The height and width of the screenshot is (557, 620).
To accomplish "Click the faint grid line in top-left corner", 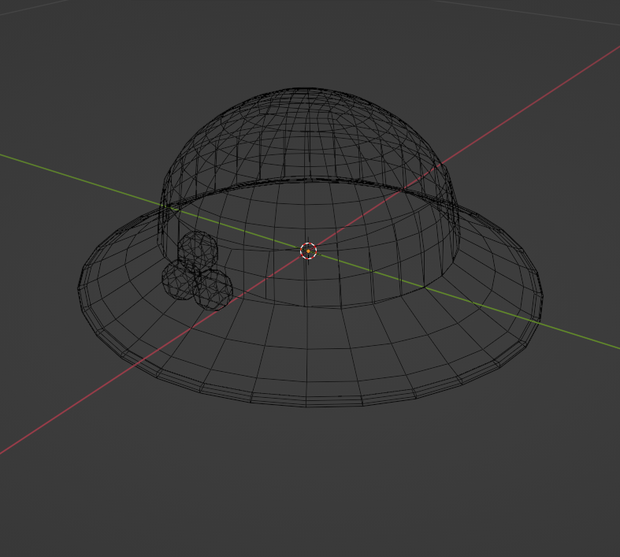I will (x=34, y=7).
